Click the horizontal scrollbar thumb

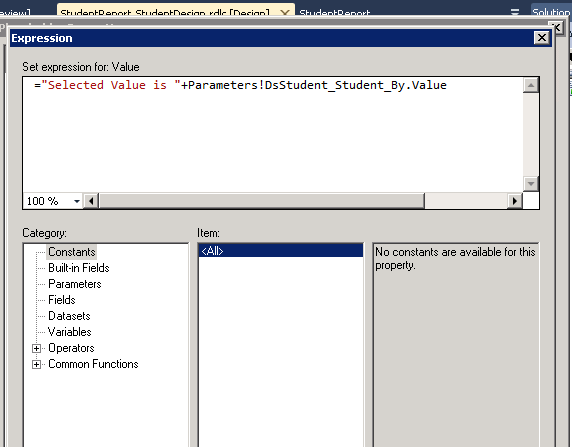pos(262,201)
